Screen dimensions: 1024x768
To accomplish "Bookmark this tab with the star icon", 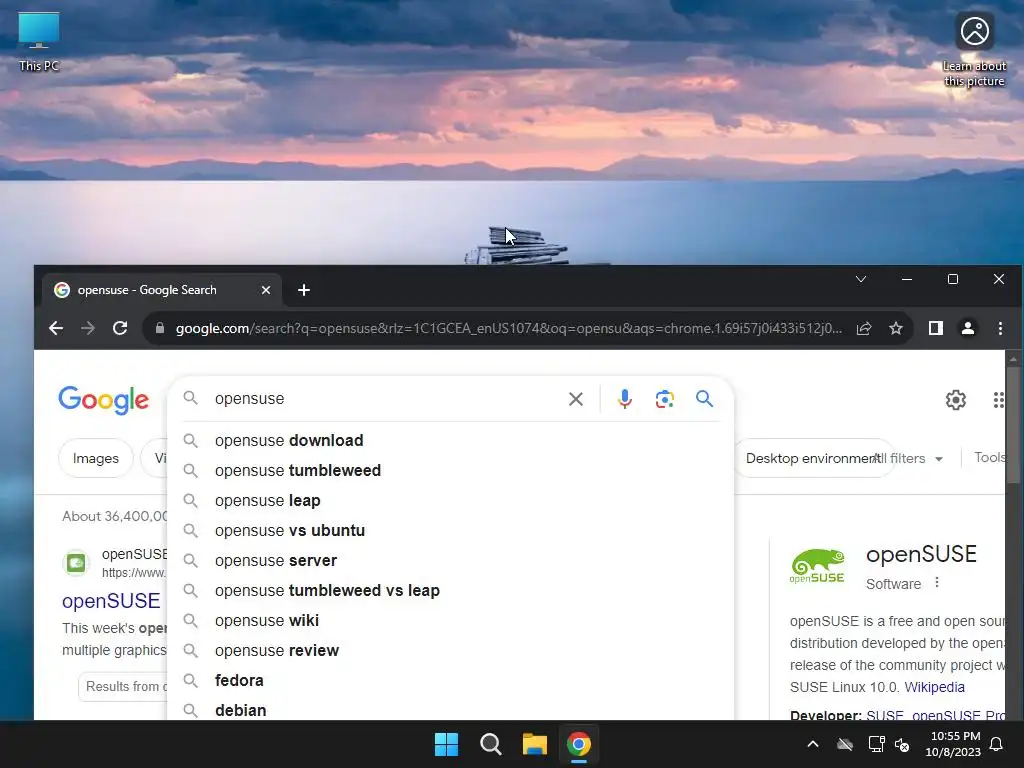I will click(896, 328).
